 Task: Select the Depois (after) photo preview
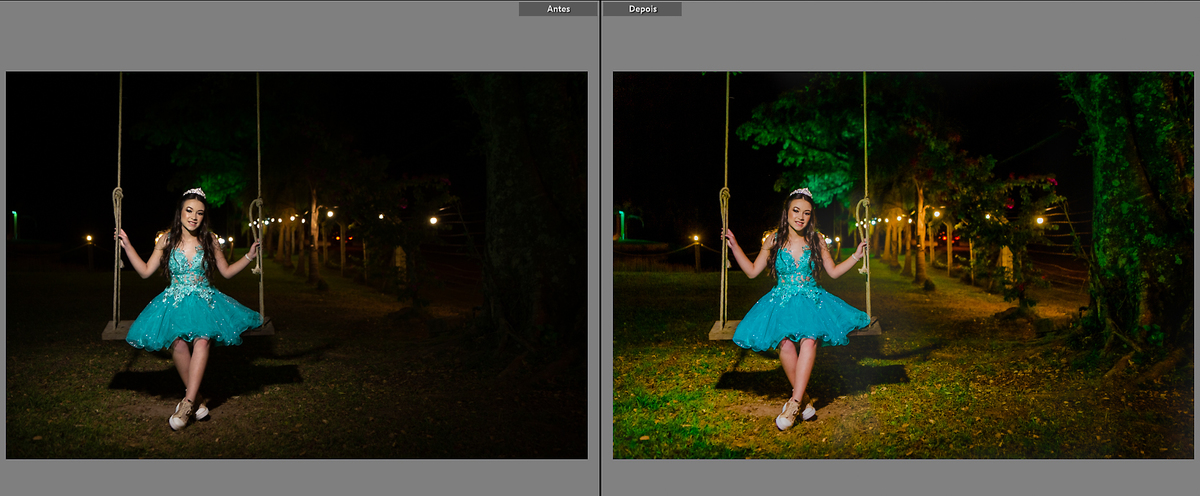(x=903, y=265)
